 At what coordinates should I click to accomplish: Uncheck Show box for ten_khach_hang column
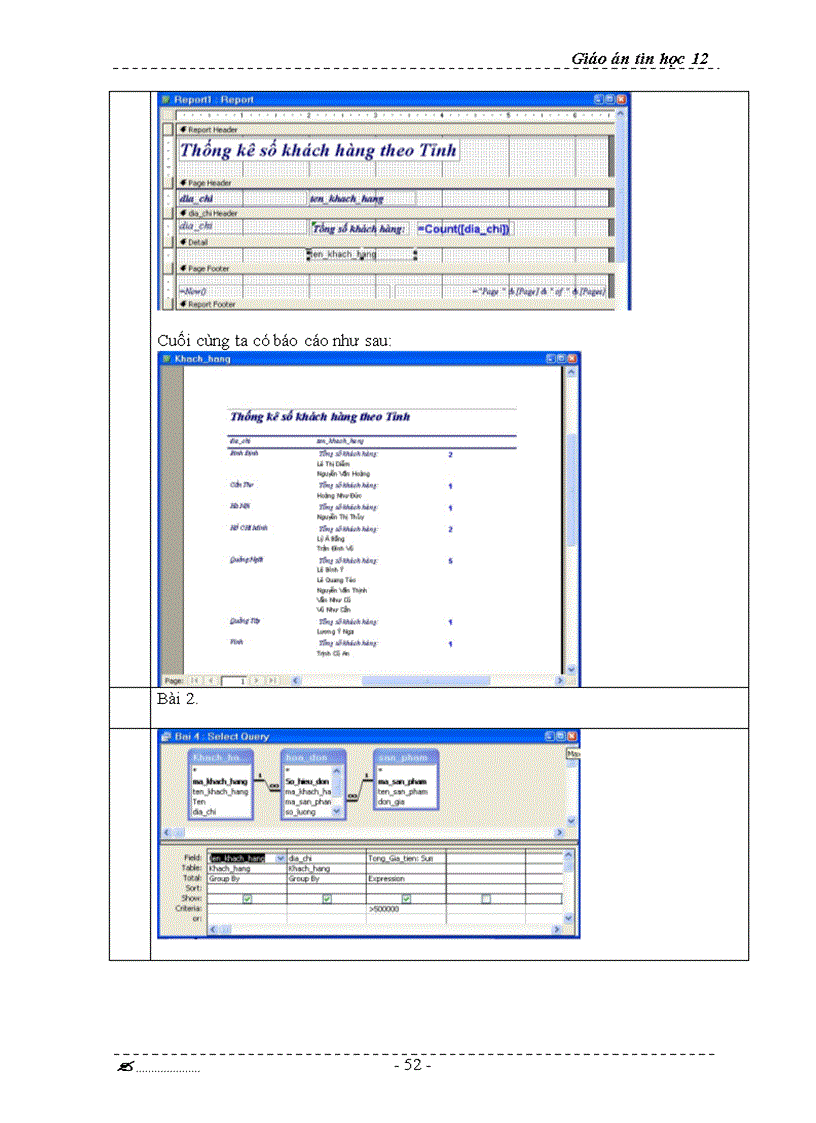click(248, 899)
